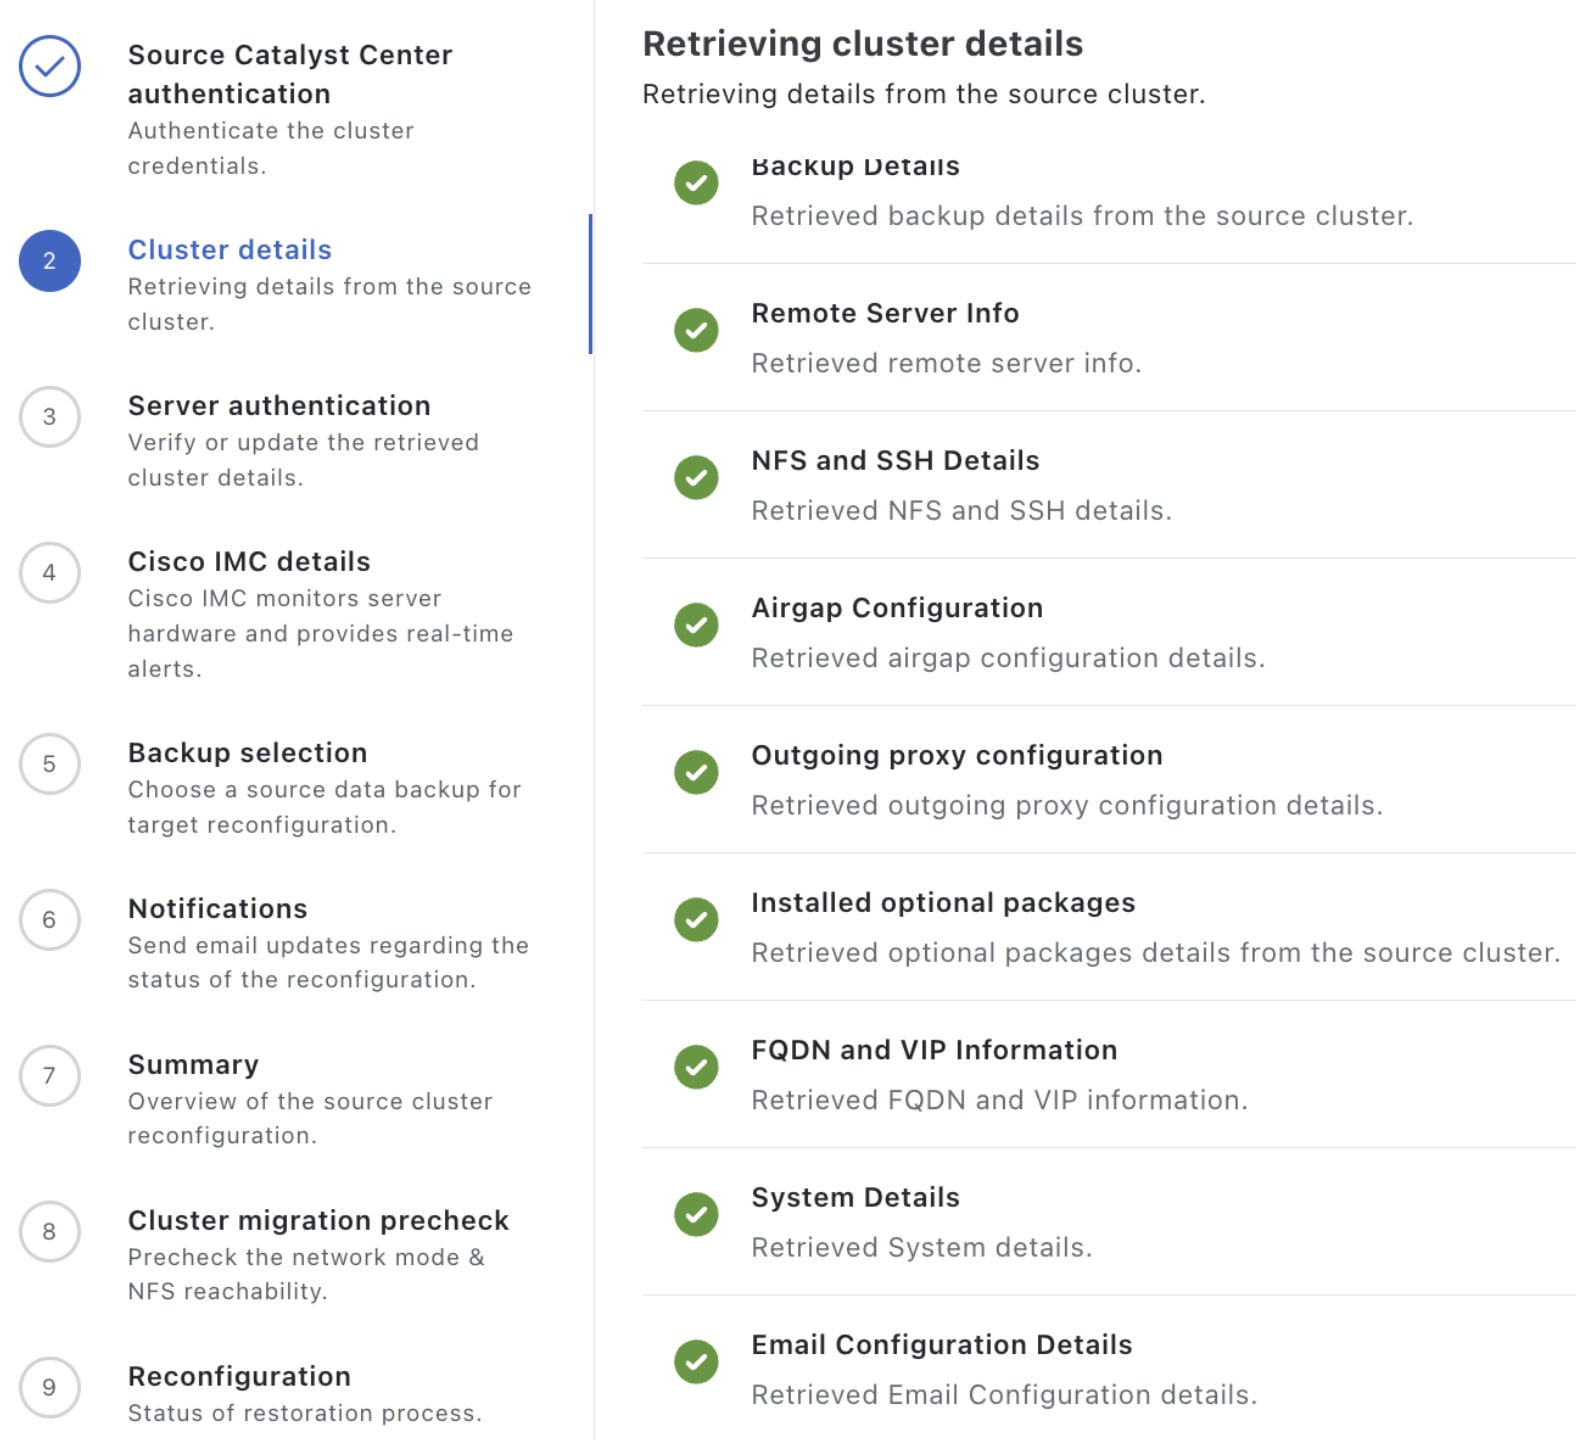Click the completed checkmark for Source Catalyst Center authentication
The image size is (1576, 1440).
(x=50, y=67)
